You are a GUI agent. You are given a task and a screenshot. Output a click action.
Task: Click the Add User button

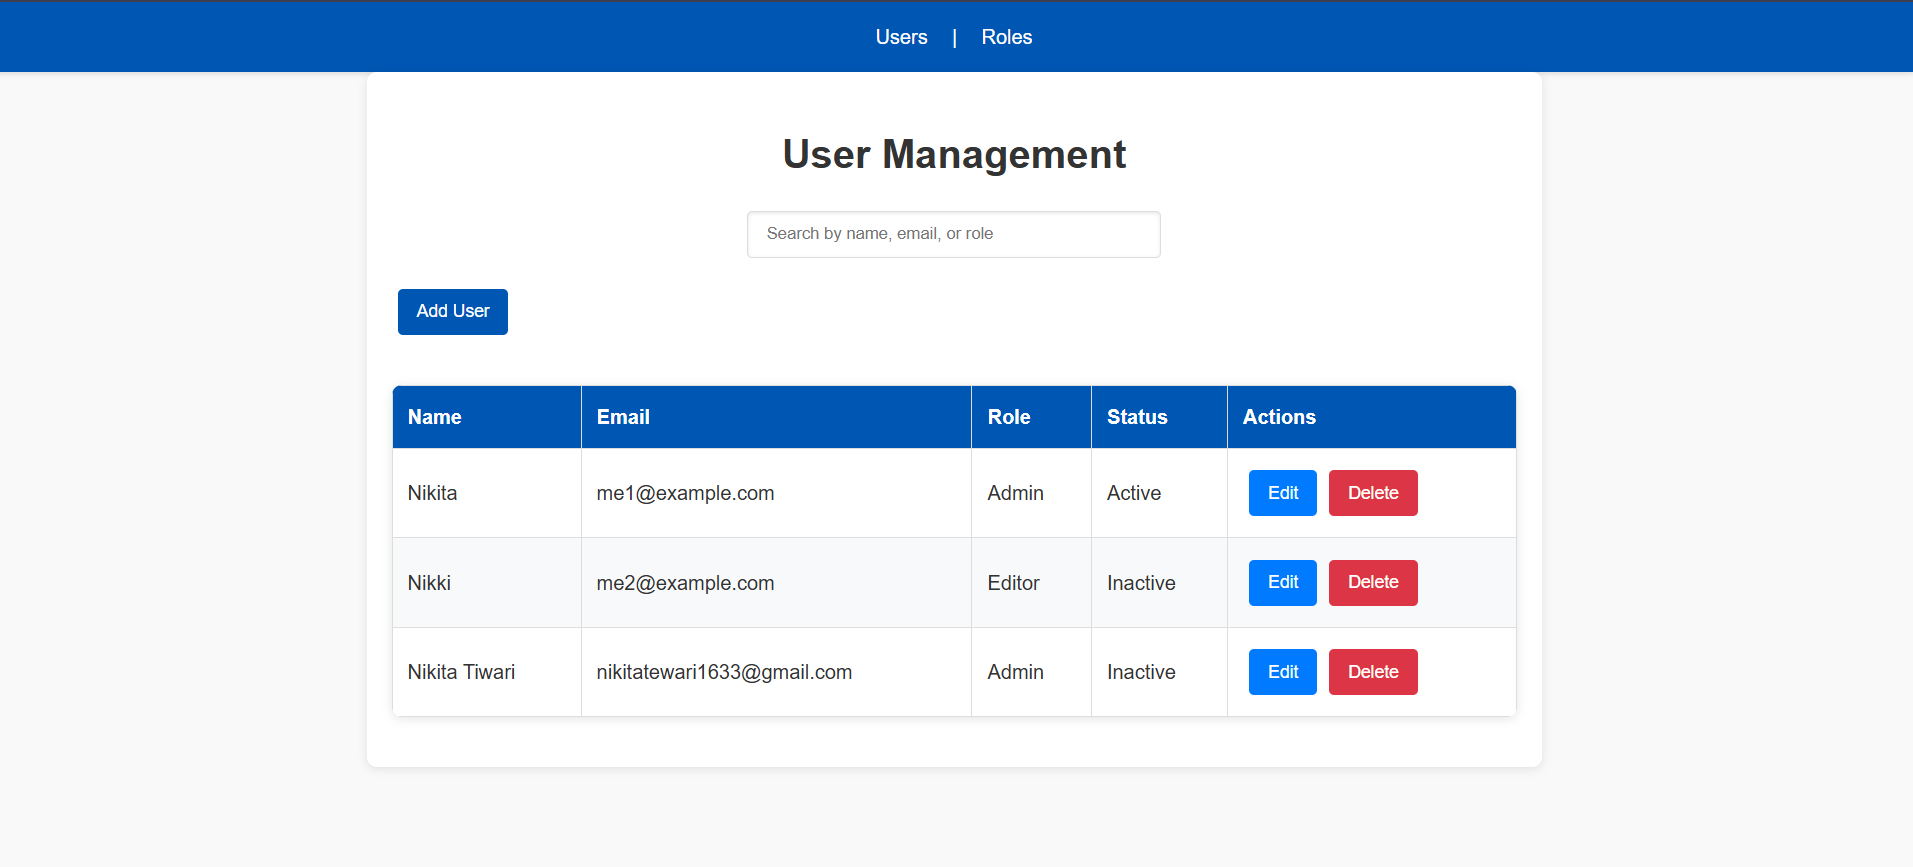[453, 312]
